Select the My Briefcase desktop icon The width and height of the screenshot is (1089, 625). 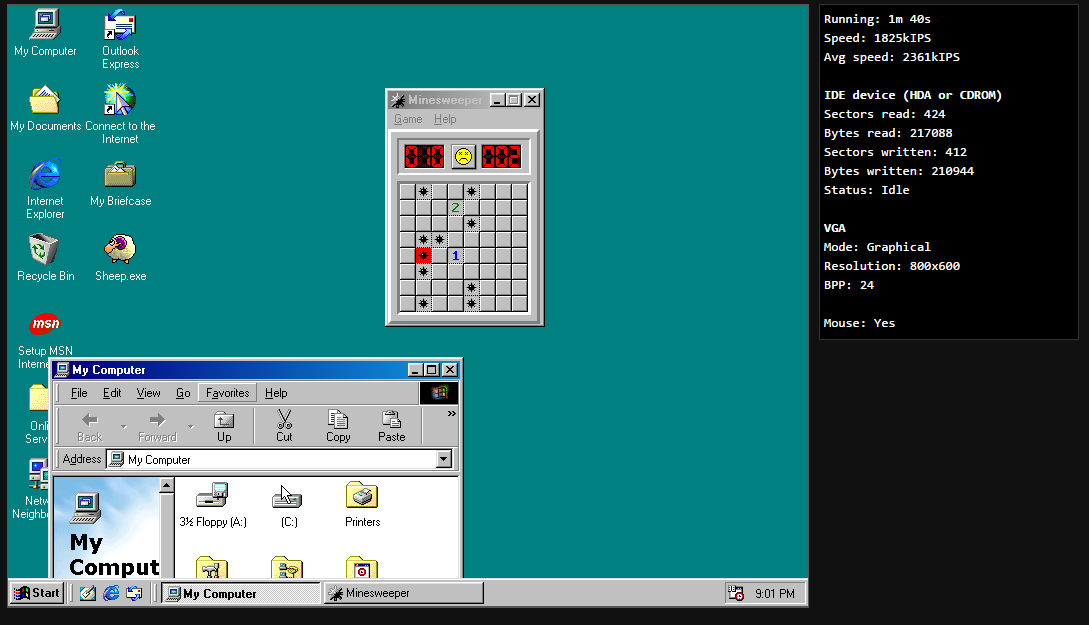[x=120, y=183]
